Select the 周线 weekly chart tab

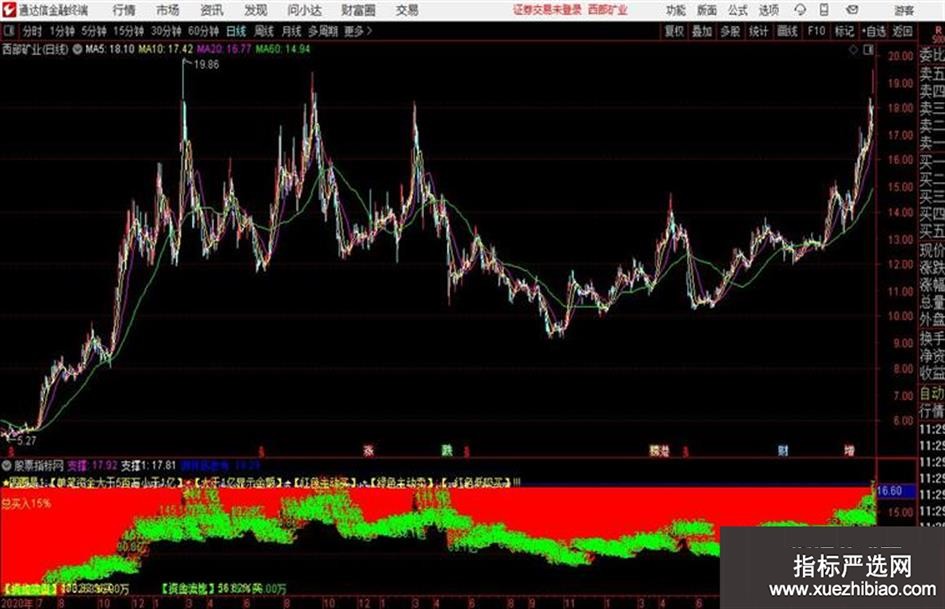(x=264, y=31)
